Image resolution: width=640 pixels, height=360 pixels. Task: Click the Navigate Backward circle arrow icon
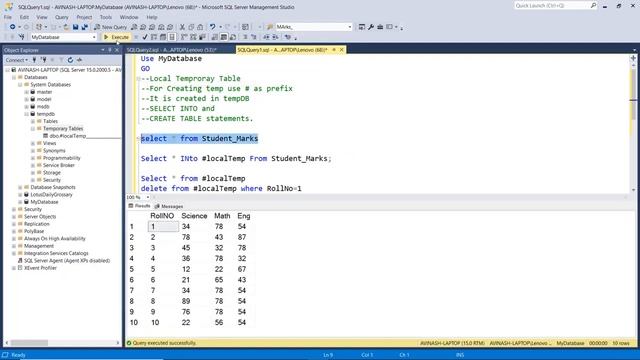pyautogui.click(x=13, y=27)
